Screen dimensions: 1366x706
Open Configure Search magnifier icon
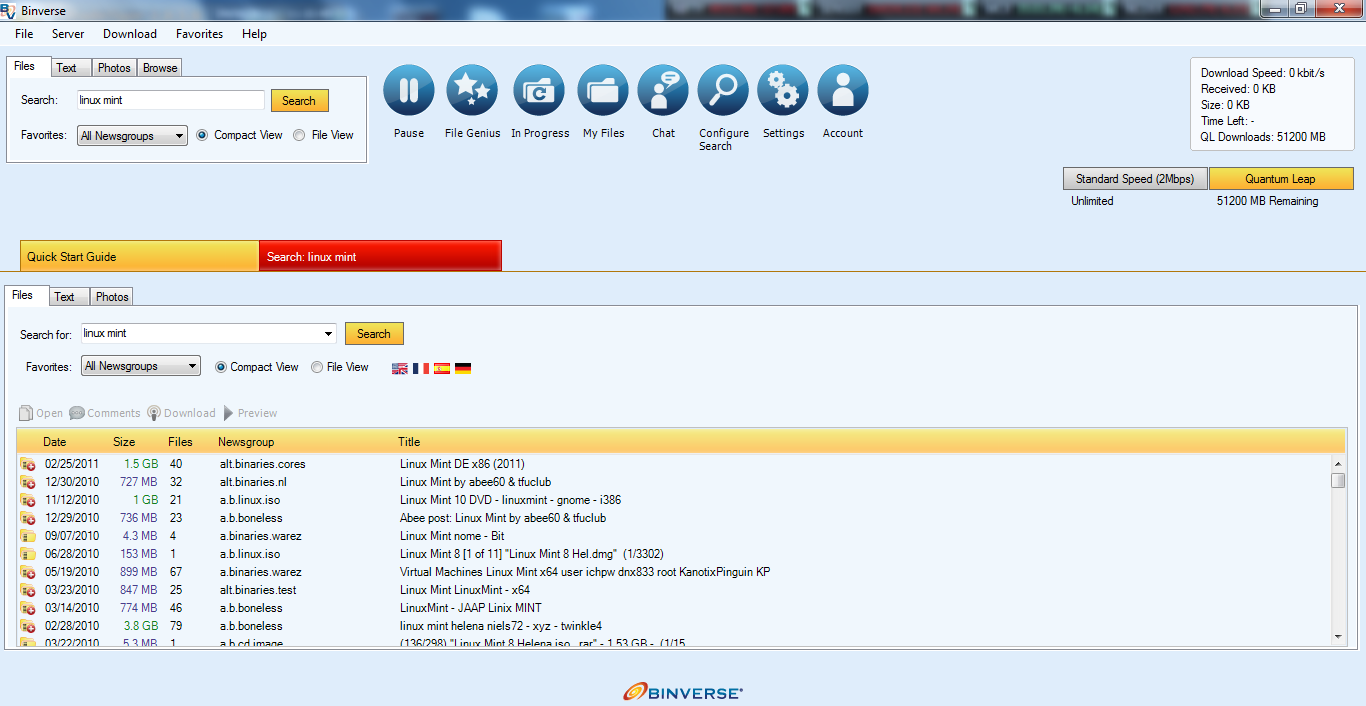723,91
